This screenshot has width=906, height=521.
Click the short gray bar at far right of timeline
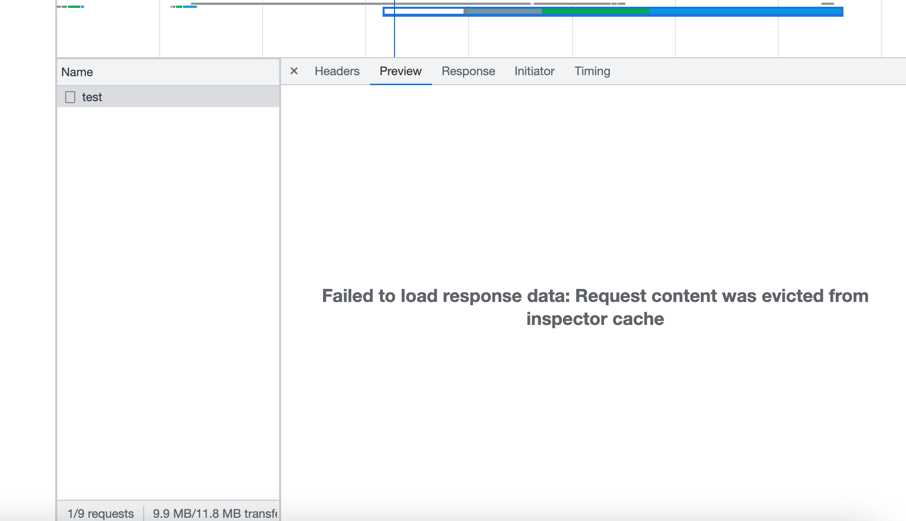click(x=827, y=4)
